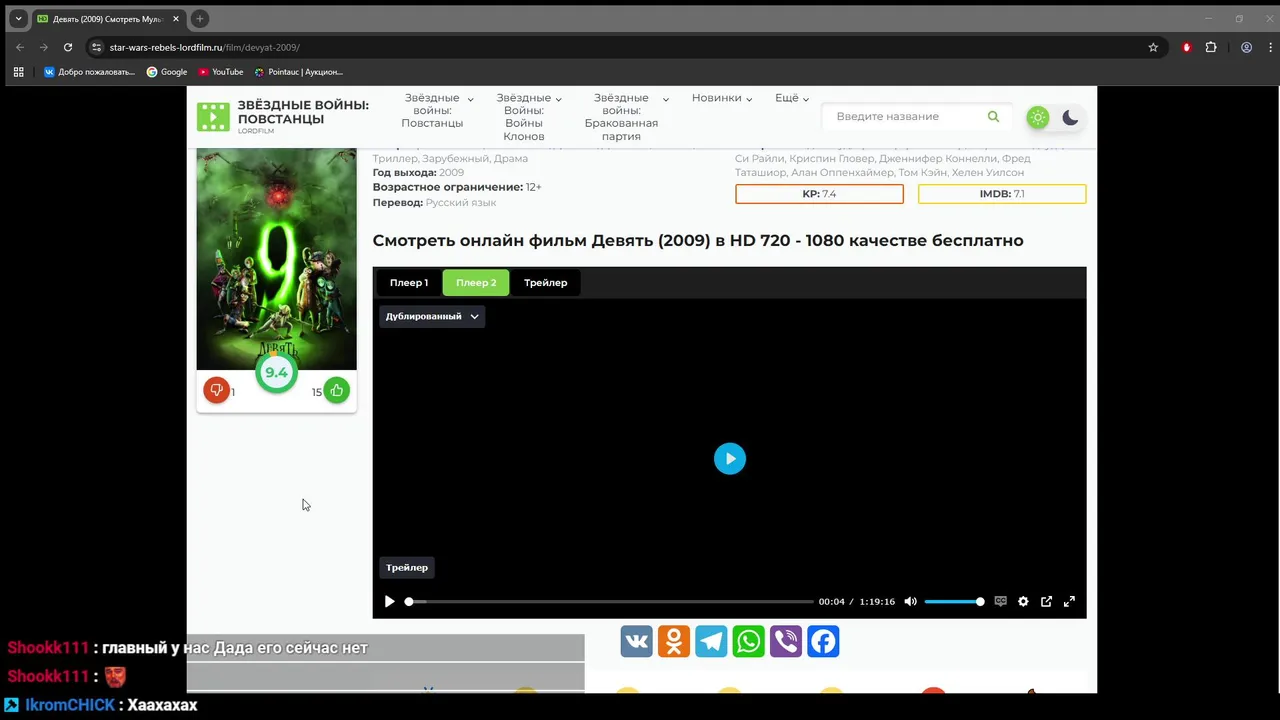The image size is (1280, 720).
Task: Click the green like thumbs-up button
Action: (x=337, y=390)
